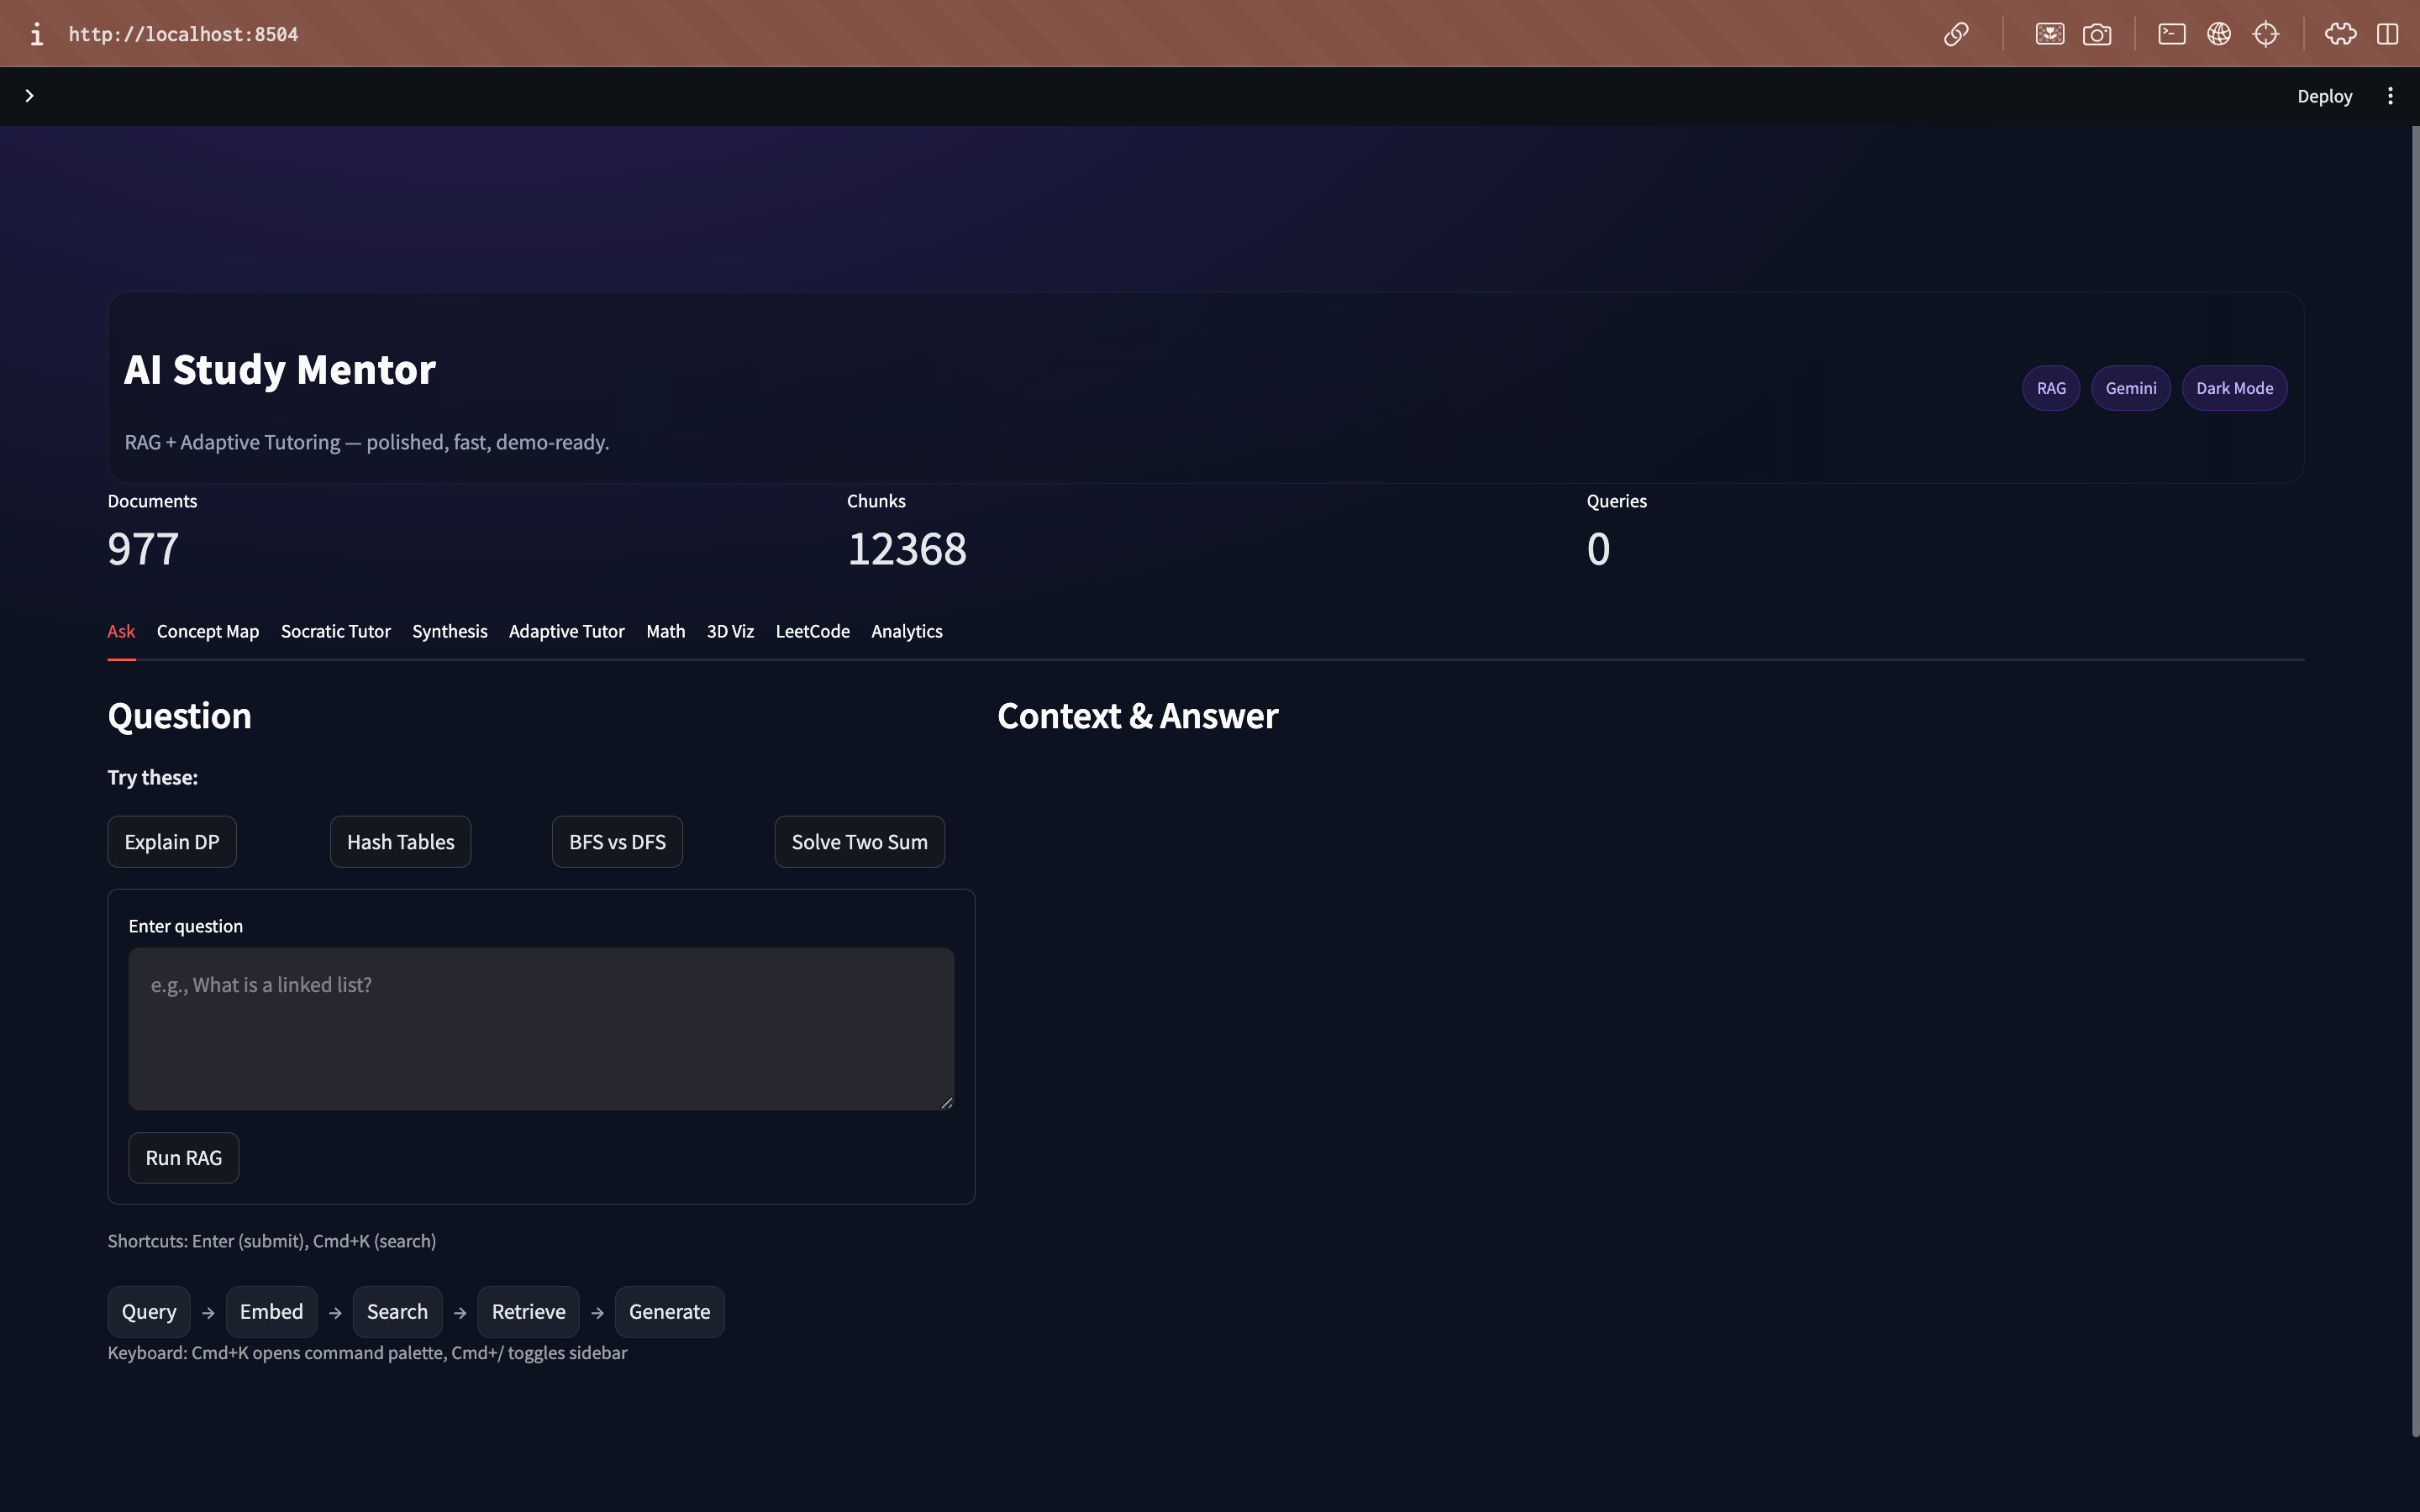Choose the BFS vs DFS example
The width and height of the screenshot is (2420, 1512).
click(617, 842)
